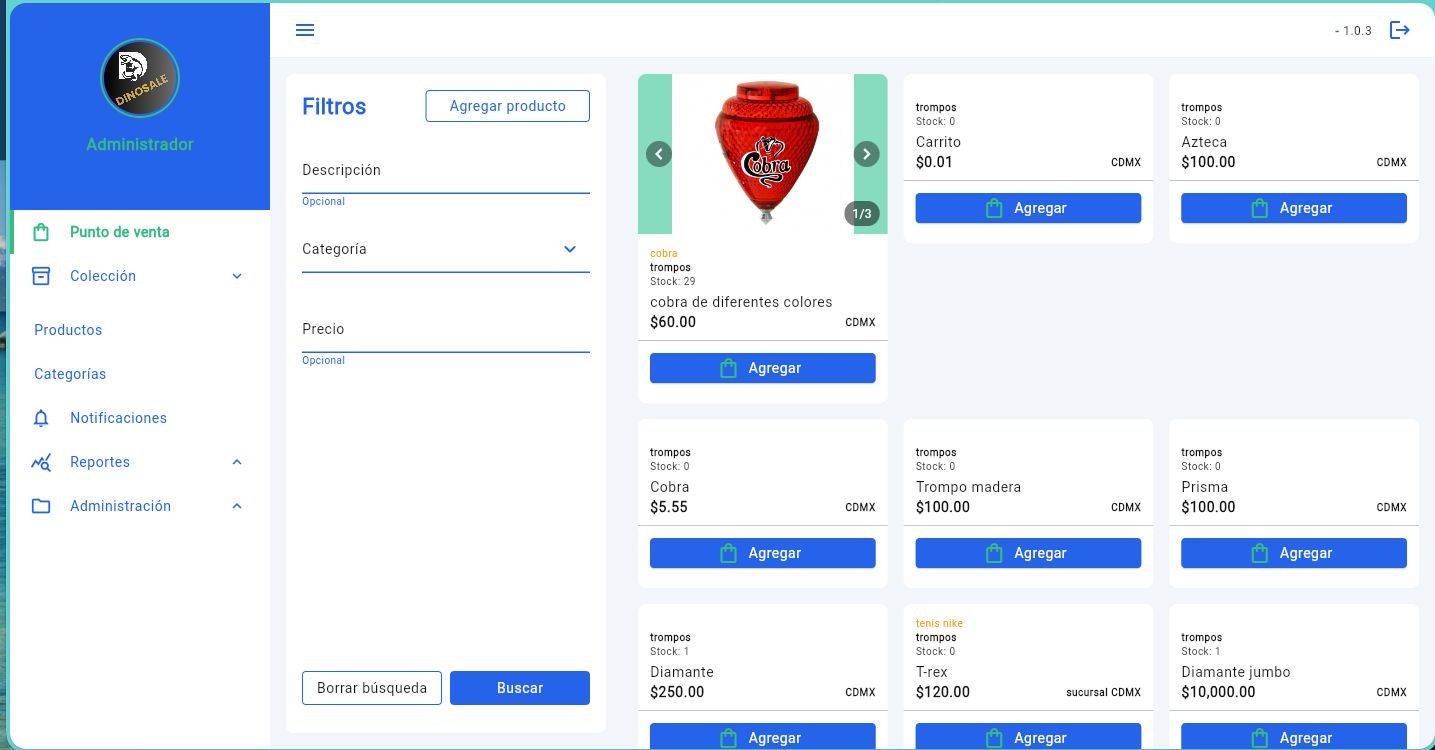Viewport: 1435px width, 750px height.
Task: Click the bell icon beside Notificaciones
Action: tap(41, 418)
